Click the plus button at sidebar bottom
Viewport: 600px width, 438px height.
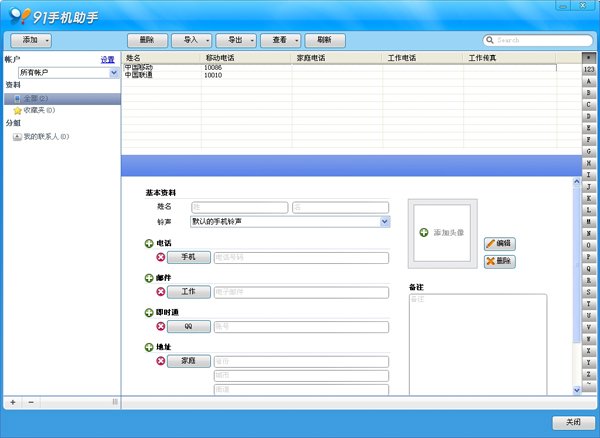click(x=13, y=402)
